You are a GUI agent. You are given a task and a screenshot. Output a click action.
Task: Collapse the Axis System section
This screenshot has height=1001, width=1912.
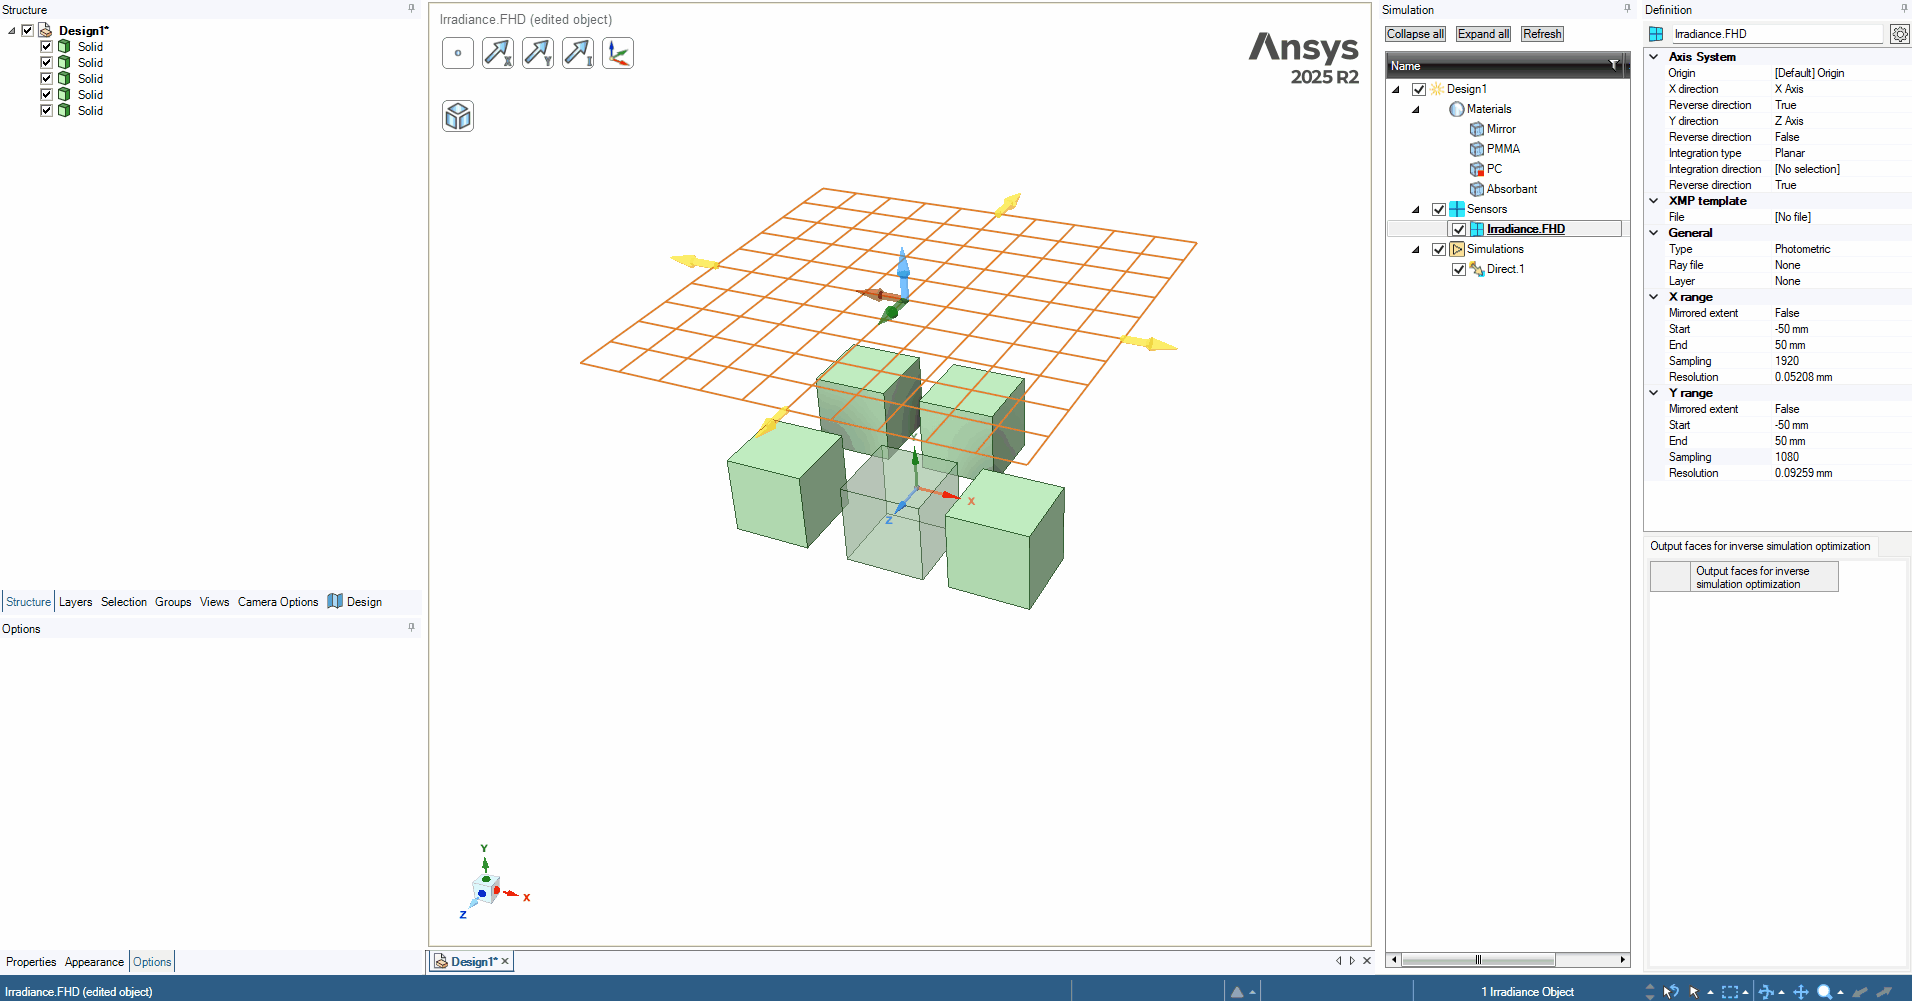(1654, 57)
